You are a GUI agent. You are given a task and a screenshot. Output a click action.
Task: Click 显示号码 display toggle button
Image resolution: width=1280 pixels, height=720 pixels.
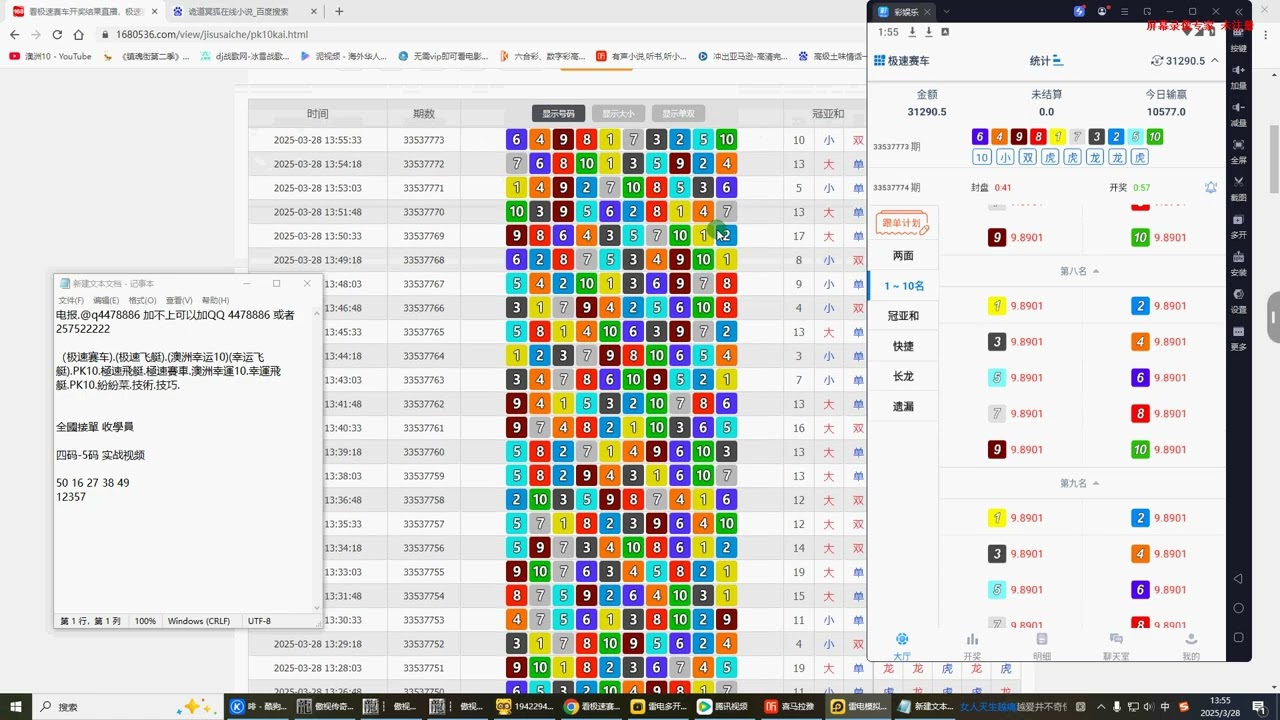click(x=559, y=114)
